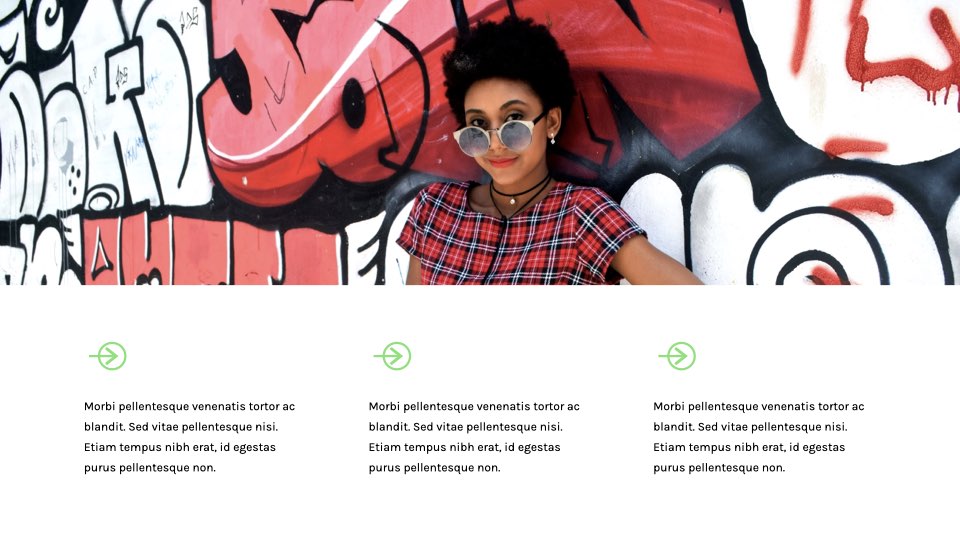The image size is (960, 540).
Task: Click "blandit. Sed vitae" line in right column
Action: 751,427
